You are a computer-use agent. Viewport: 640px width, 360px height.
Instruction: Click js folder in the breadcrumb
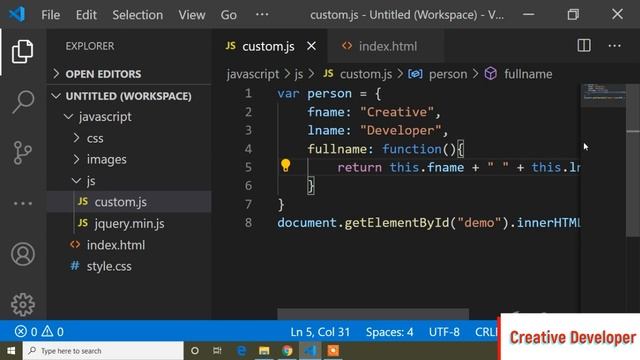point(299,74)
